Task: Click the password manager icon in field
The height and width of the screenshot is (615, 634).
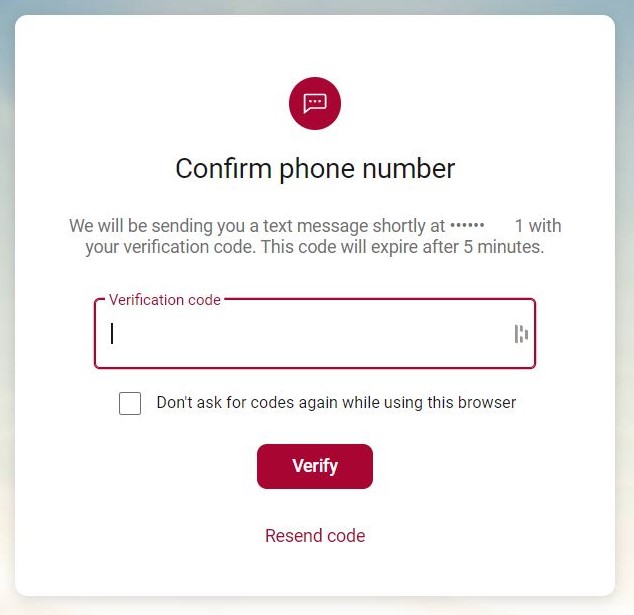Action: 521,334
